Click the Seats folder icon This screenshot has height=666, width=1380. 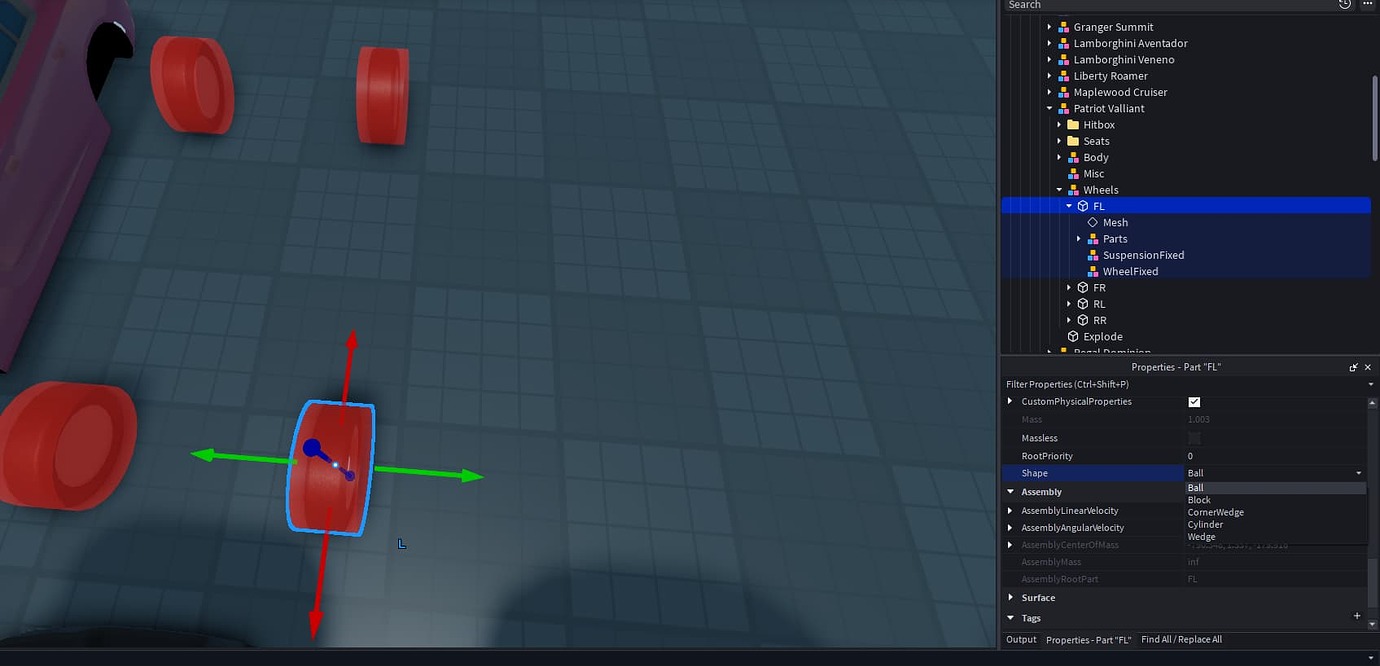1073,141
